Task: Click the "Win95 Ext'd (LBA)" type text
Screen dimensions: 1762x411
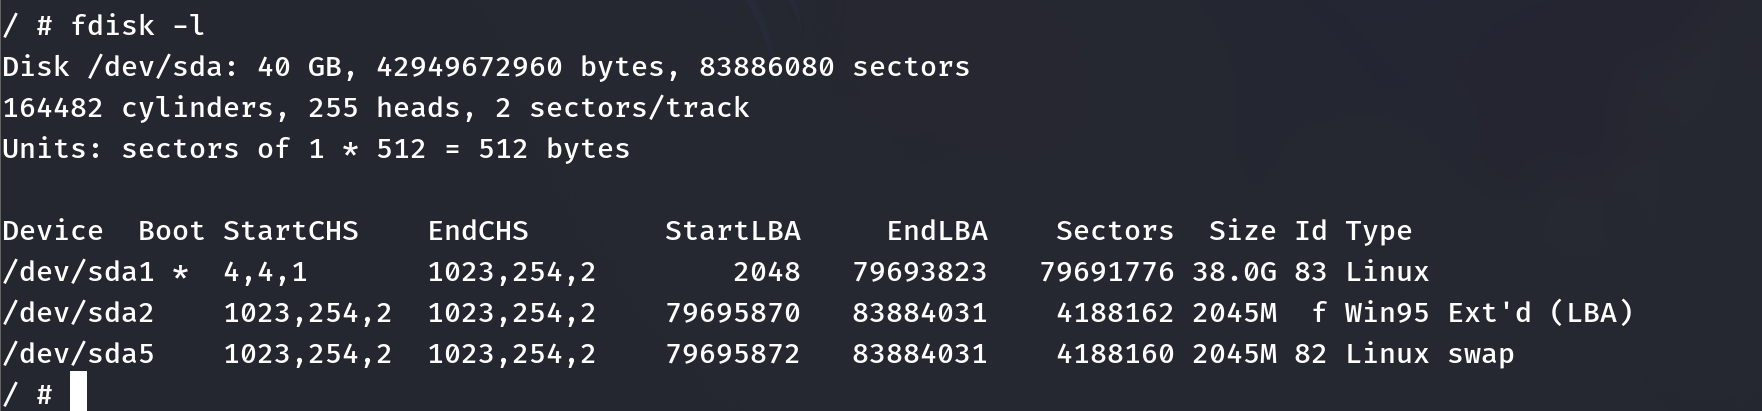Action: (1488, 313)
